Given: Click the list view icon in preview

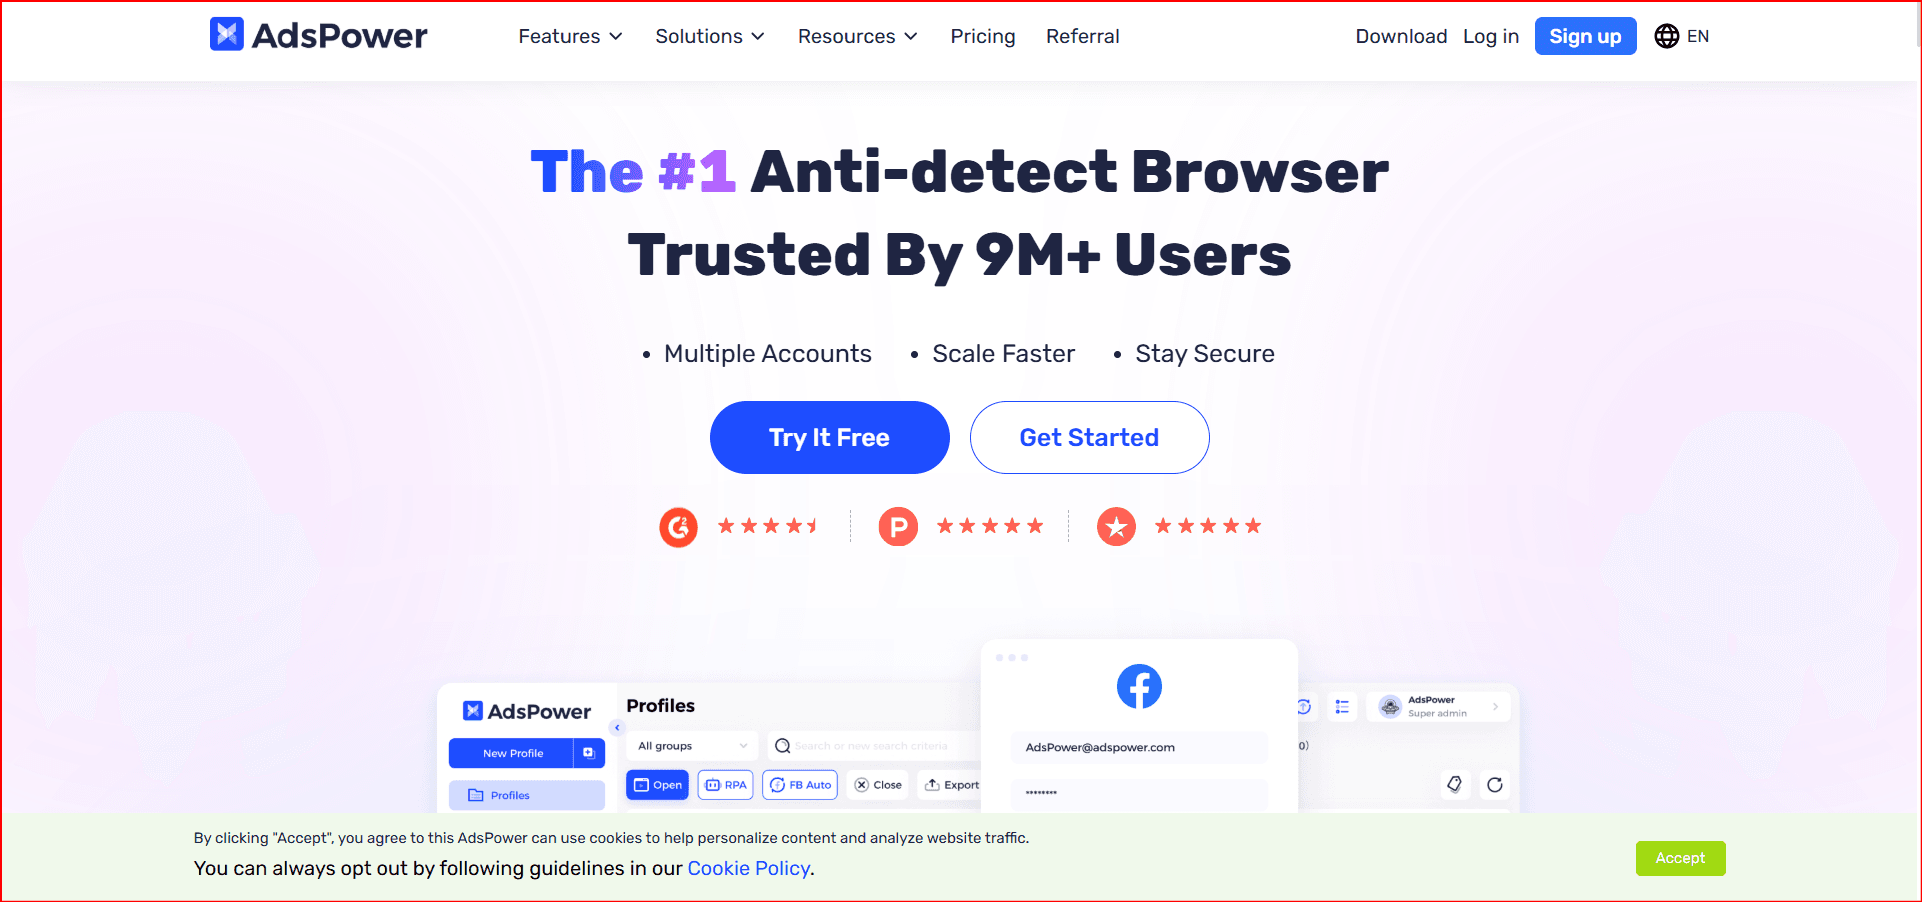Looking at the screenshot, I should (x=1342, y=707).
